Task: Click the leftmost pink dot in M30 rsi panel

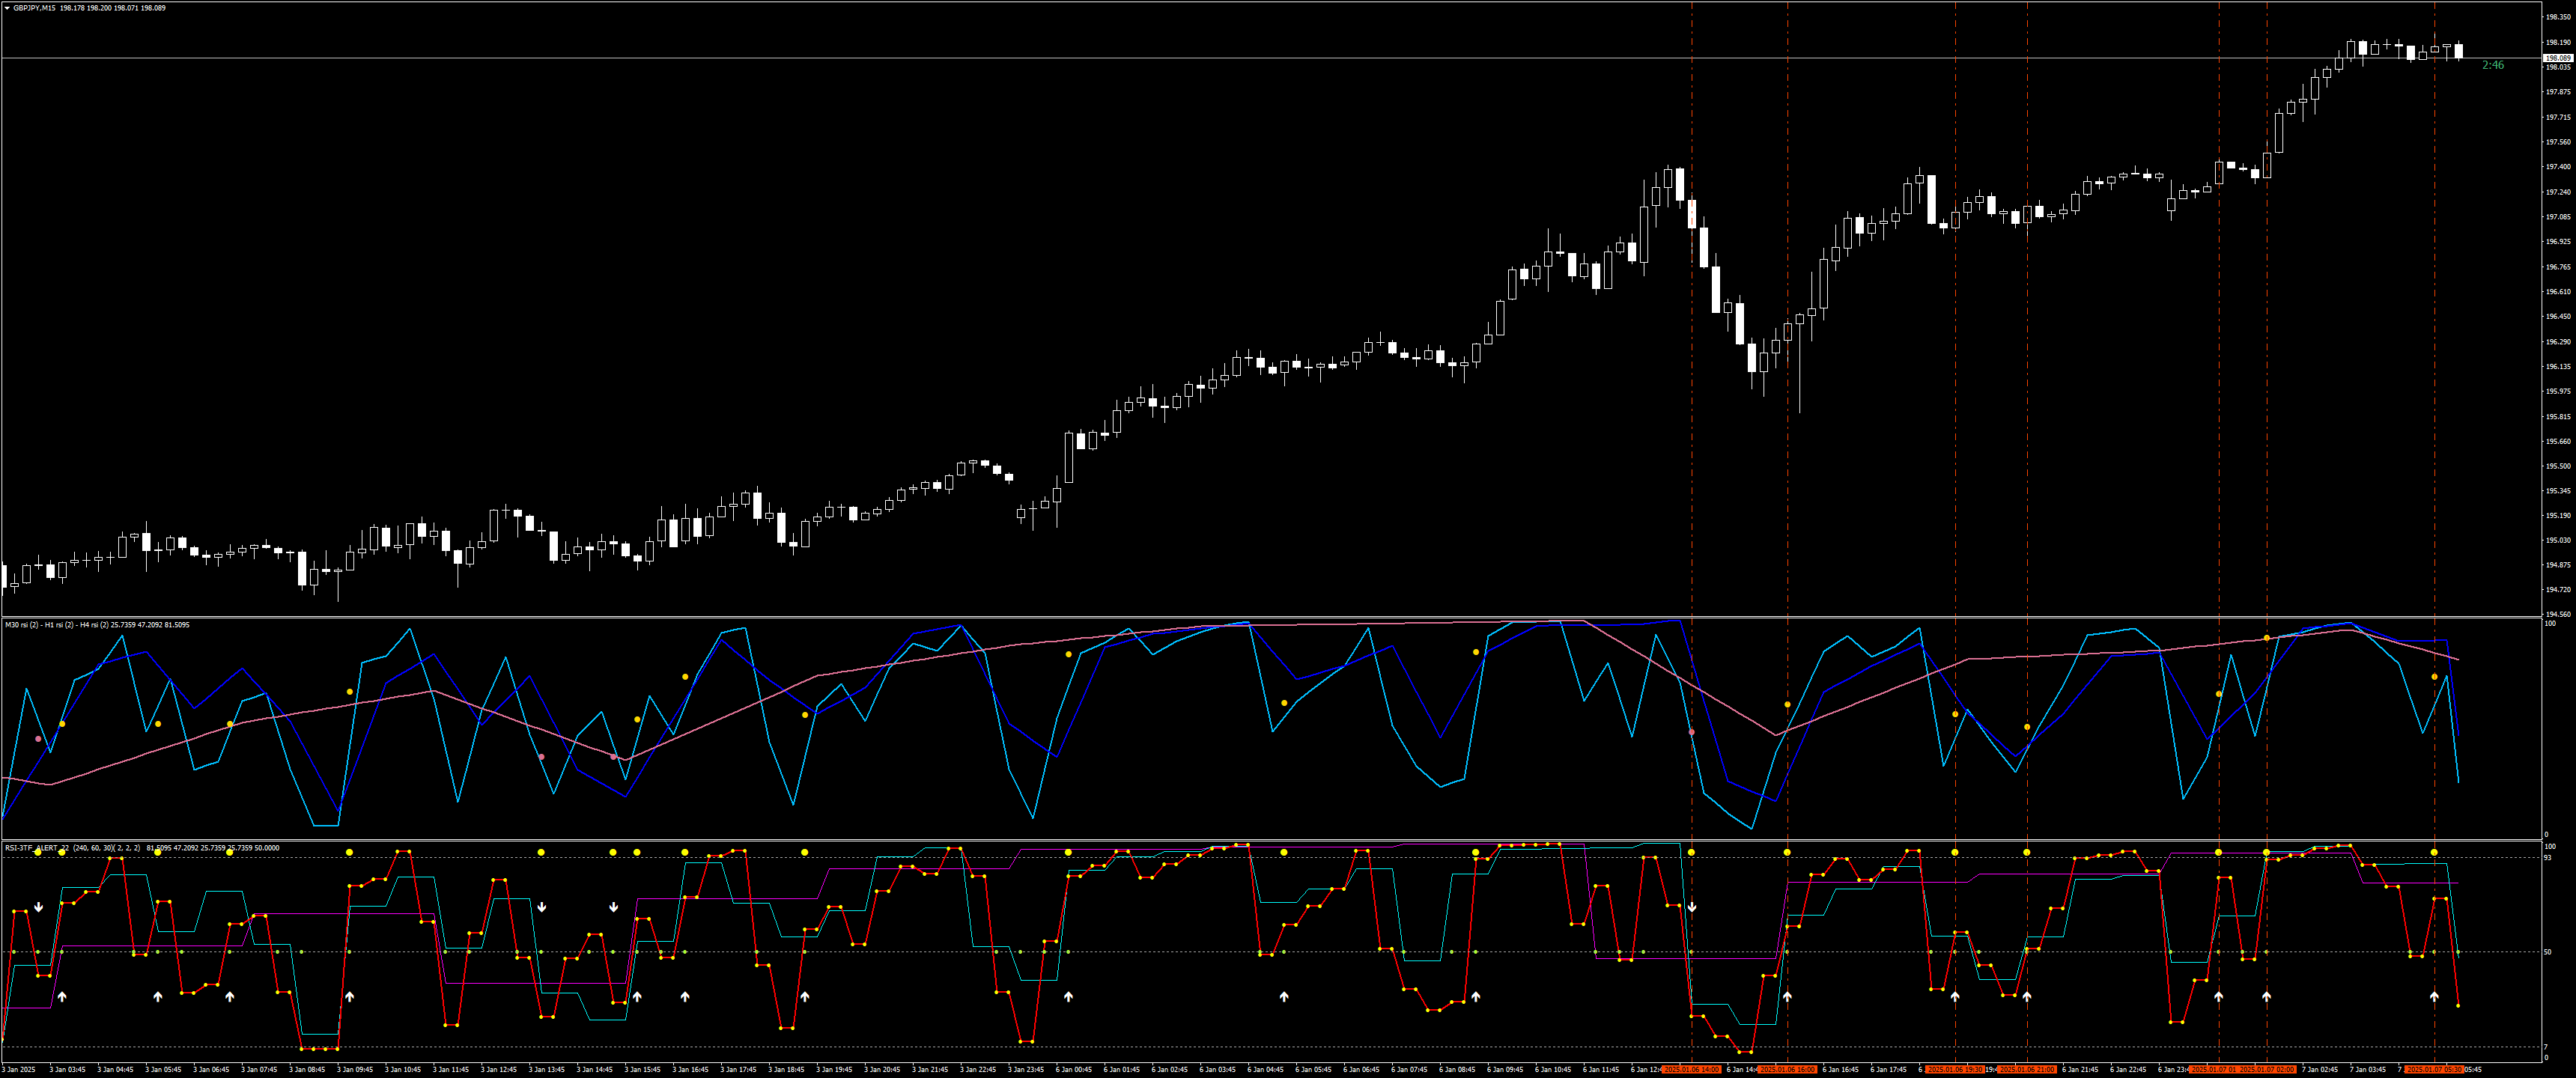Action: click(x=38, y=739)
